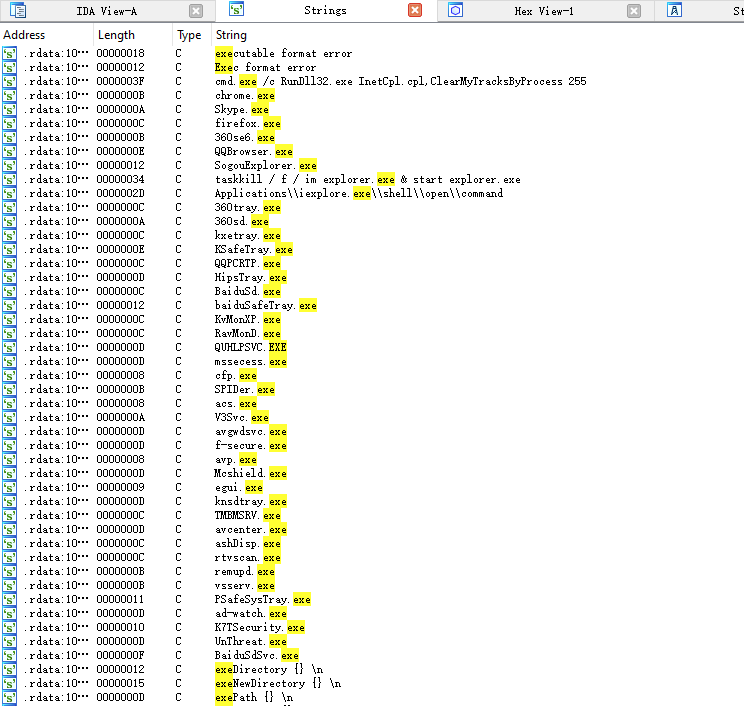Screen dimensions: 744x706
Task: Close the Hex View-1 tab
Action: click(x=634, y=11)
